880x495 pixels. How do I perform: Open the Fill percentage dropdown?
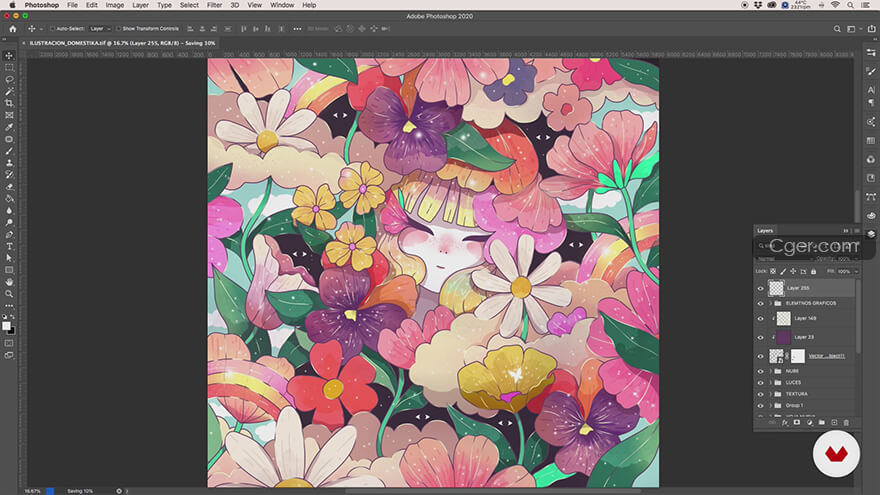pos(856,272)
